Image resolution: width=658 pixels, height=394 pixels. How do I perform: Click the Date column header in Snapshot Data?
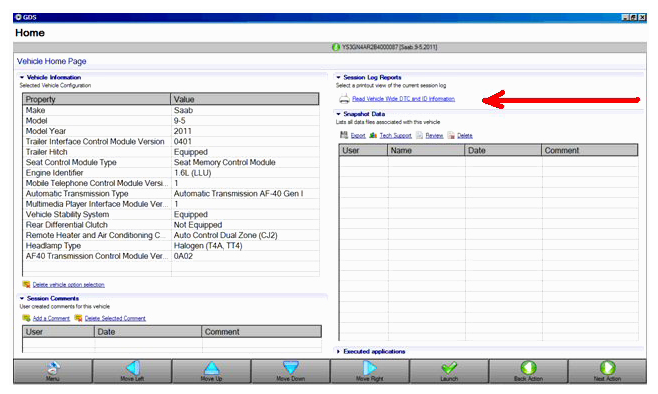503,150
